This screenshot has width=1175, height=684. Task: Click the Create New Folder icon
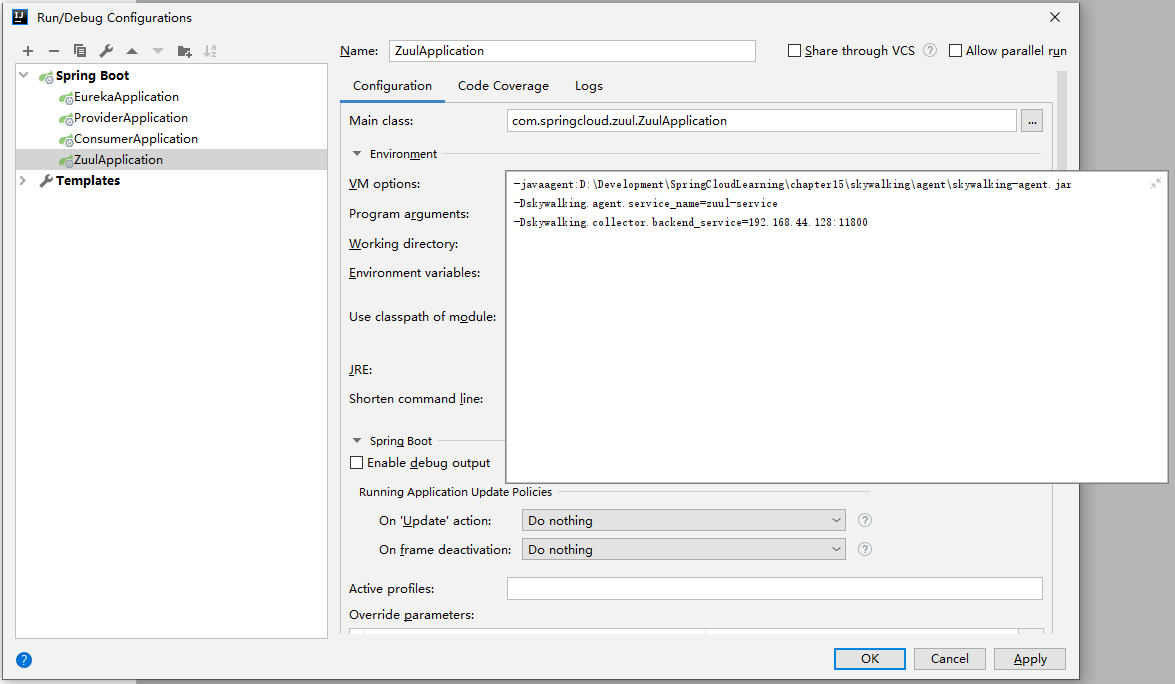coord(184,51)
